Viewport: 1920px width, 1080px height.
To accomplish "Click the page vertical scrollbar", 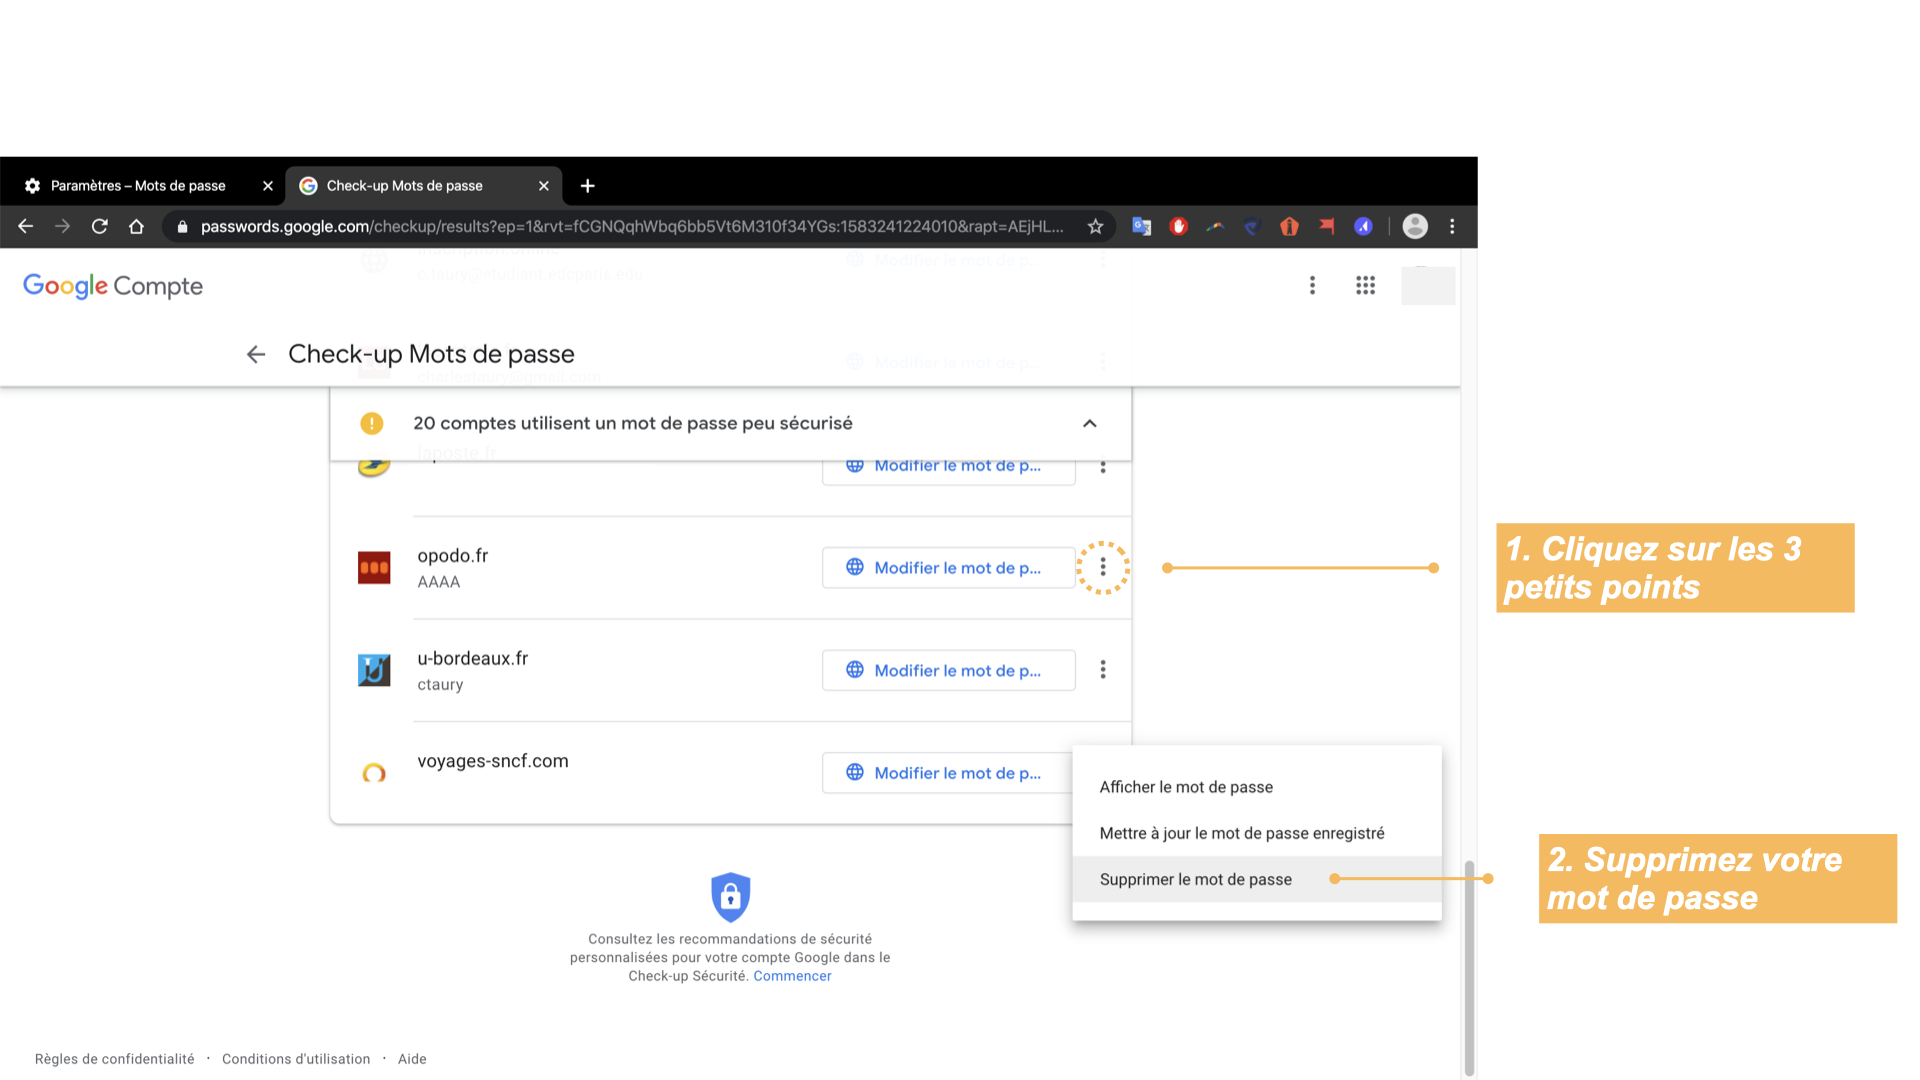I will pos(1469,965).
